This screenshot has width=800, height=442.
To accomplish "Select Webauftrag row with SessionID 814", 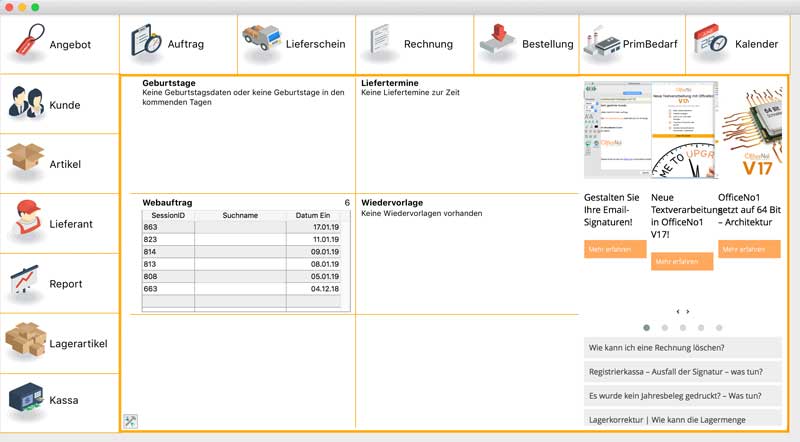I will [241, 252].
